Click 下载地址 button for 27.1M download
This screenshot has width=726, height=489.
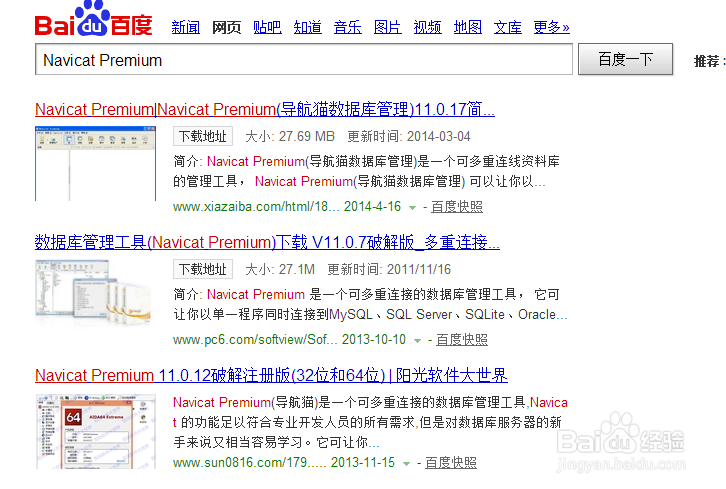(203, 270)
